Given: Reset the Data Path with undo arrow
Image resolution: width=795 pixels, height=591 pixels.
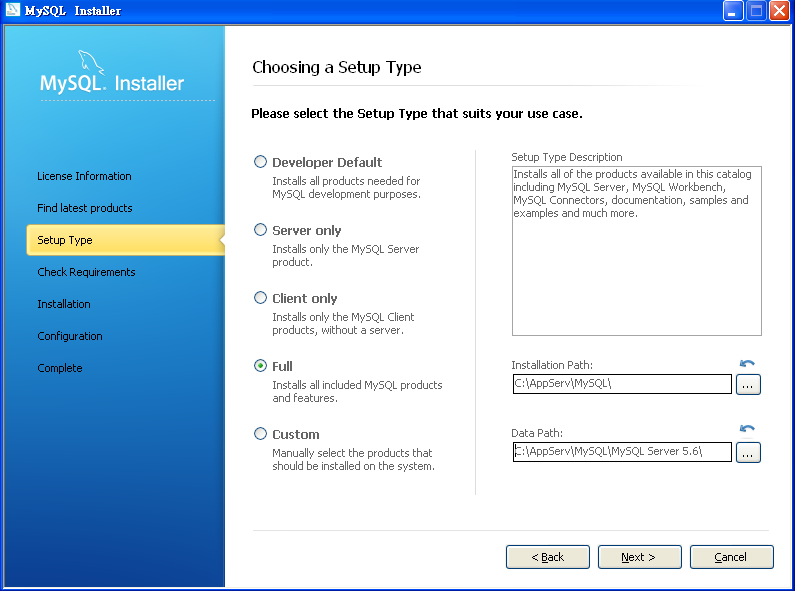Looking at the screenshot, I should 747,429.
